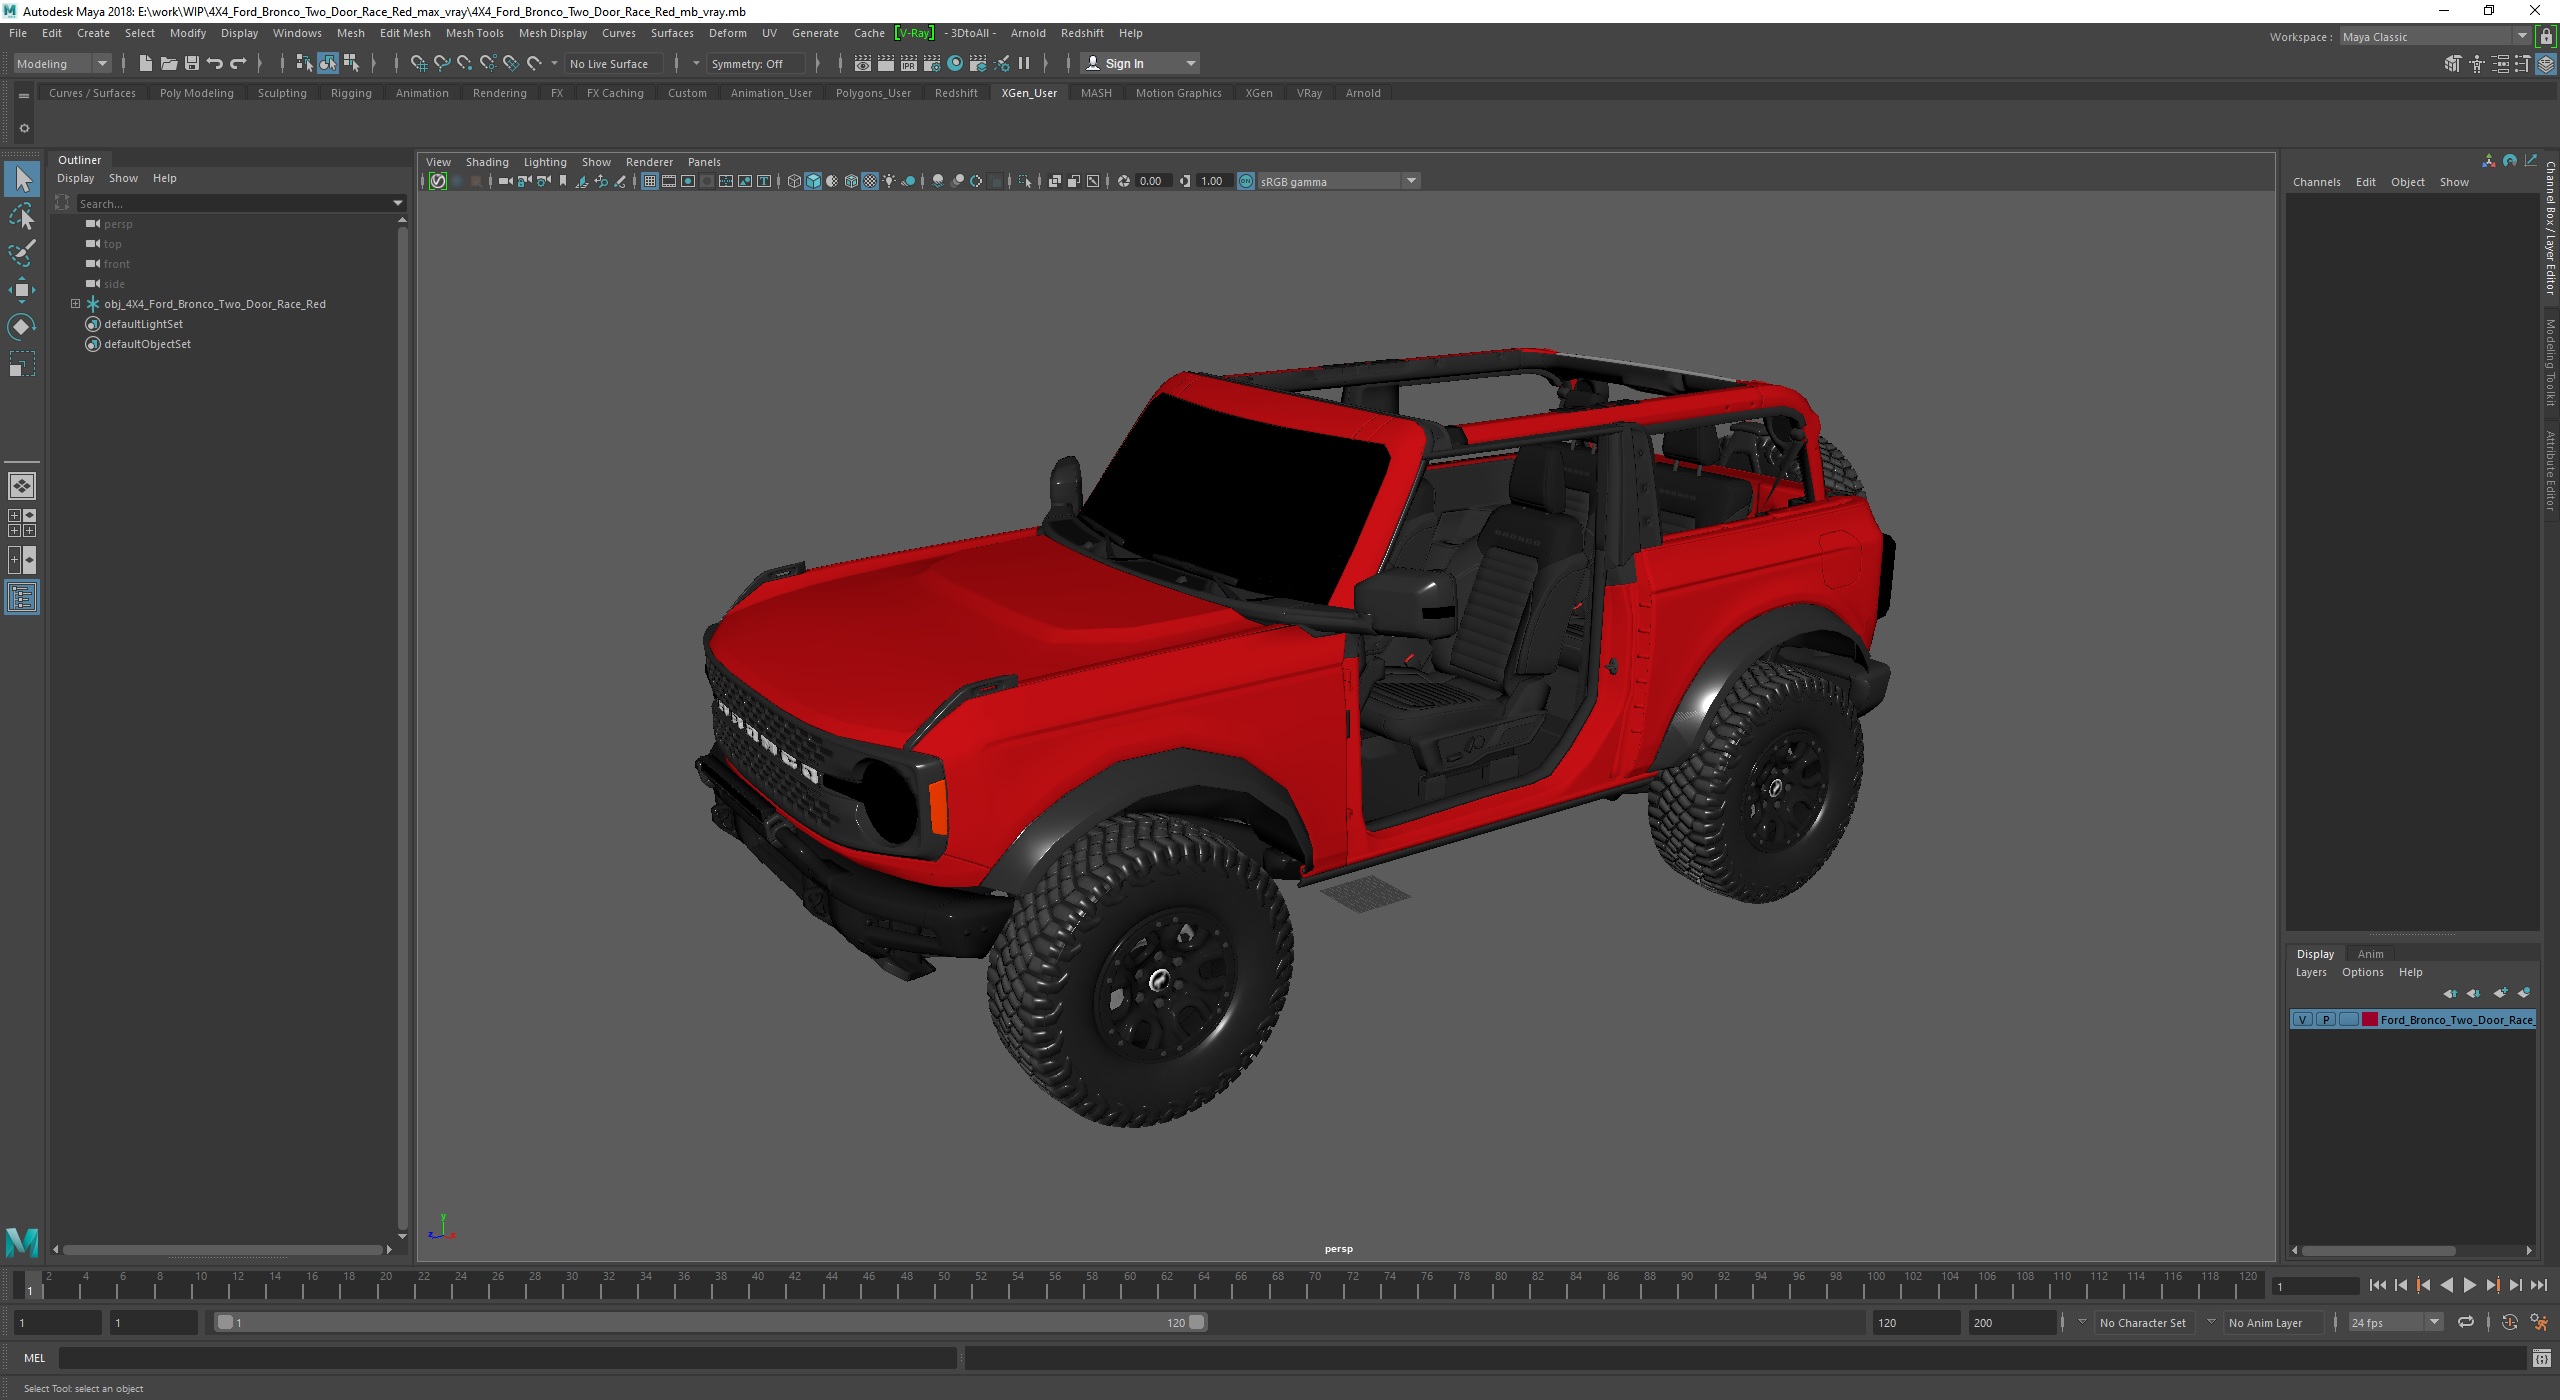The image size is (2560, 1400).
Task: Toggle Wireframe display mode in viewport
Action: (794, 181)
